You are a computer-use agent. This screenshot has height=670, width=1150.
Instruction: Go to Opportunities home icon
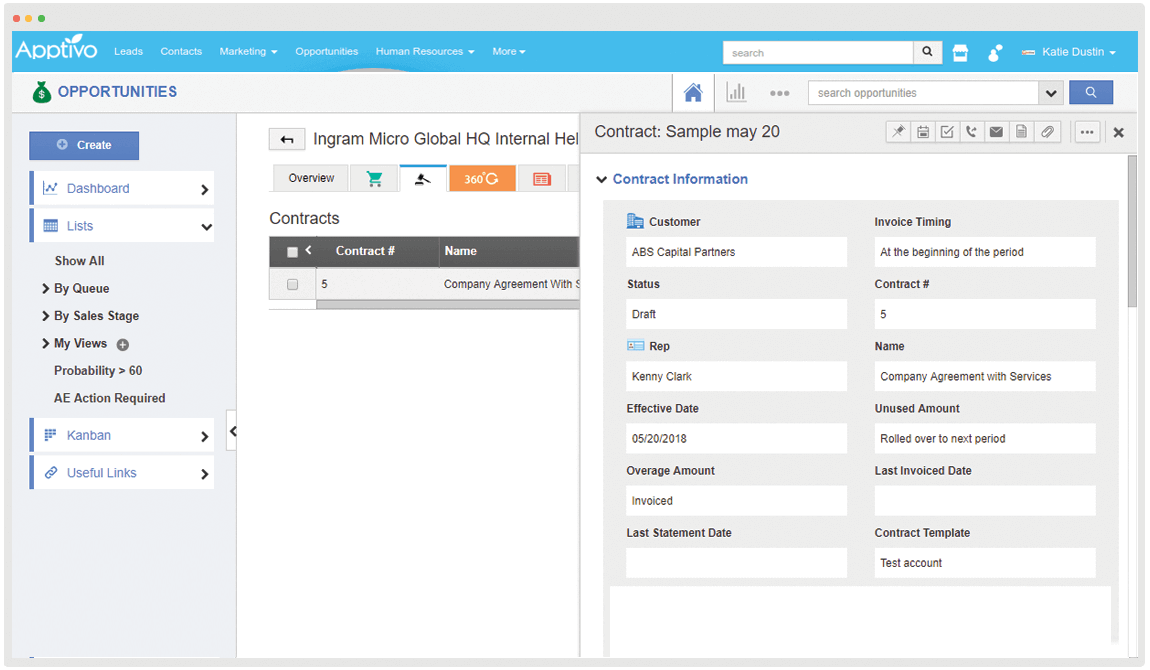pos(693,93)
